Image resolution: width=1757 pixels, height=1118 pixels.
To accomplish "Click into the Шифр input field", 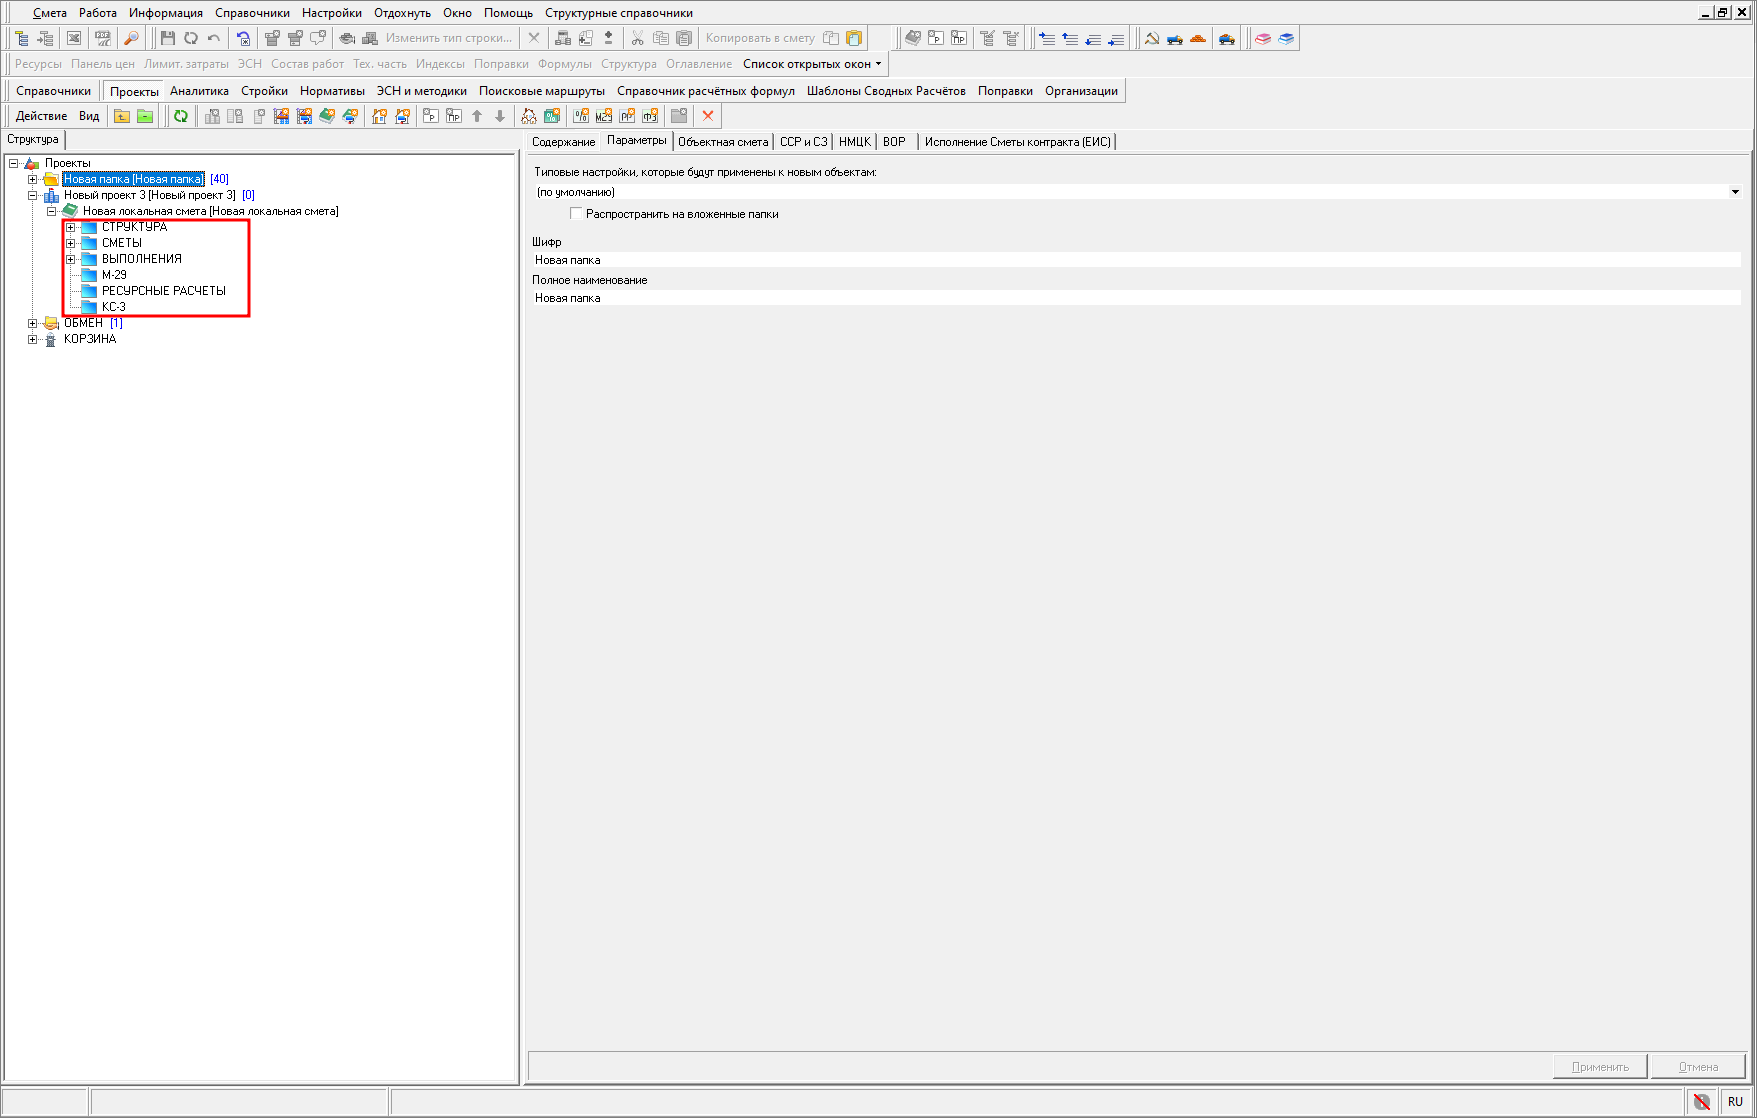I will [x=1135, y=260].
